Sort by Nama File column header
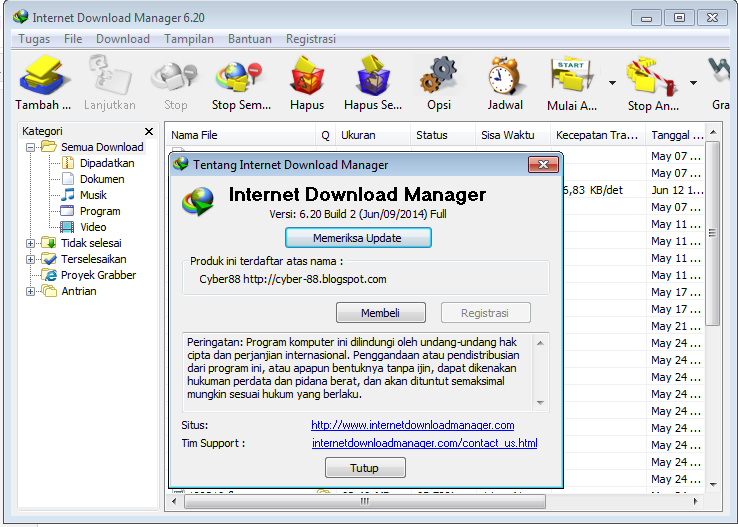The image size is (738, 527). pos(241,135)
